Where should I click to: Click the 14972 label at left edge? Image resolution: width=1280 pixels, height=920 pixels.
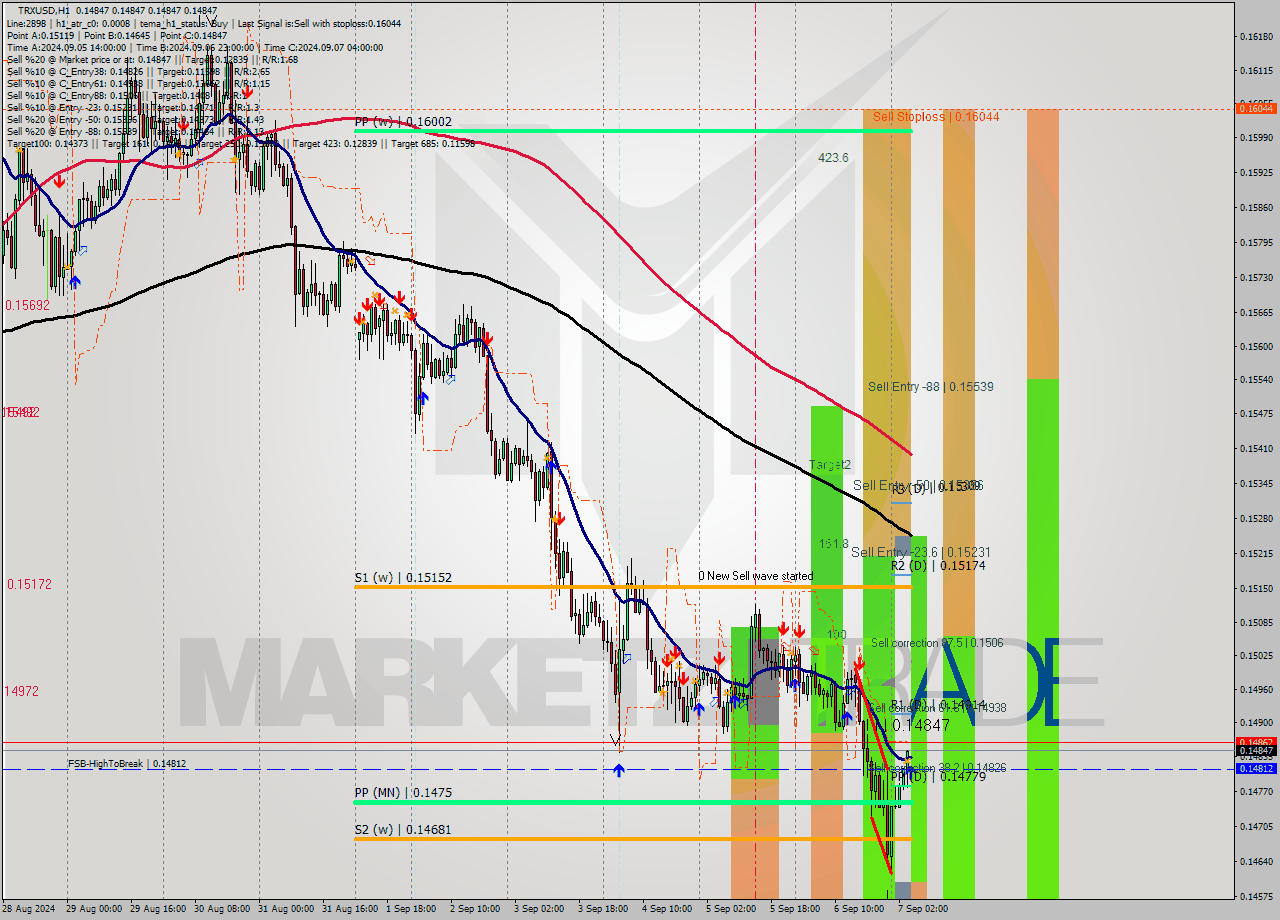click(x=21, y=691)
